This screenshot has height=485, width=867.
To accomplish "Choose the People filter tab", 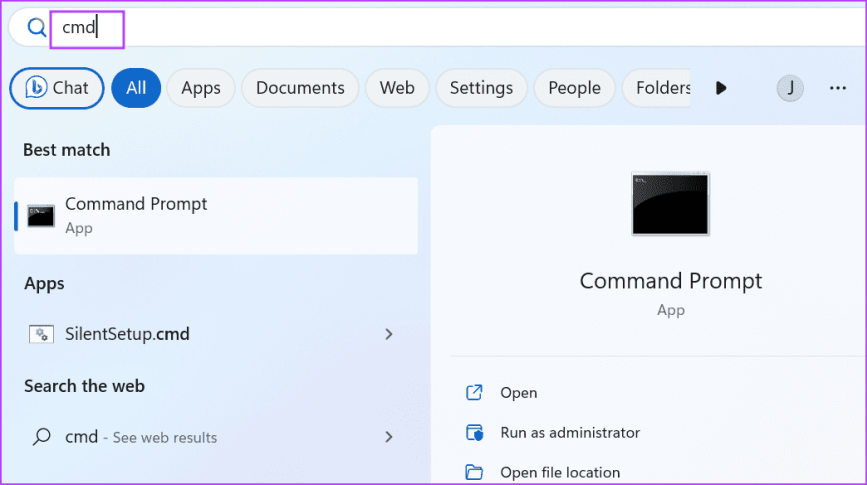I will 574,88.
